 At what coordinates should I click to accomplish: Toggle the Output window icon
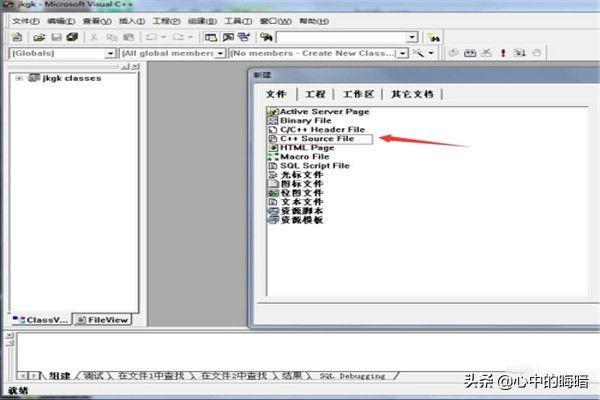click(228, 37)
